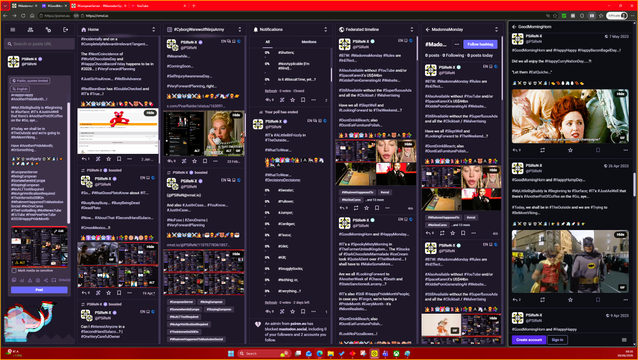Open preferences gear icon in navigation
Viewport: 638px width, 360px height.
48,30
